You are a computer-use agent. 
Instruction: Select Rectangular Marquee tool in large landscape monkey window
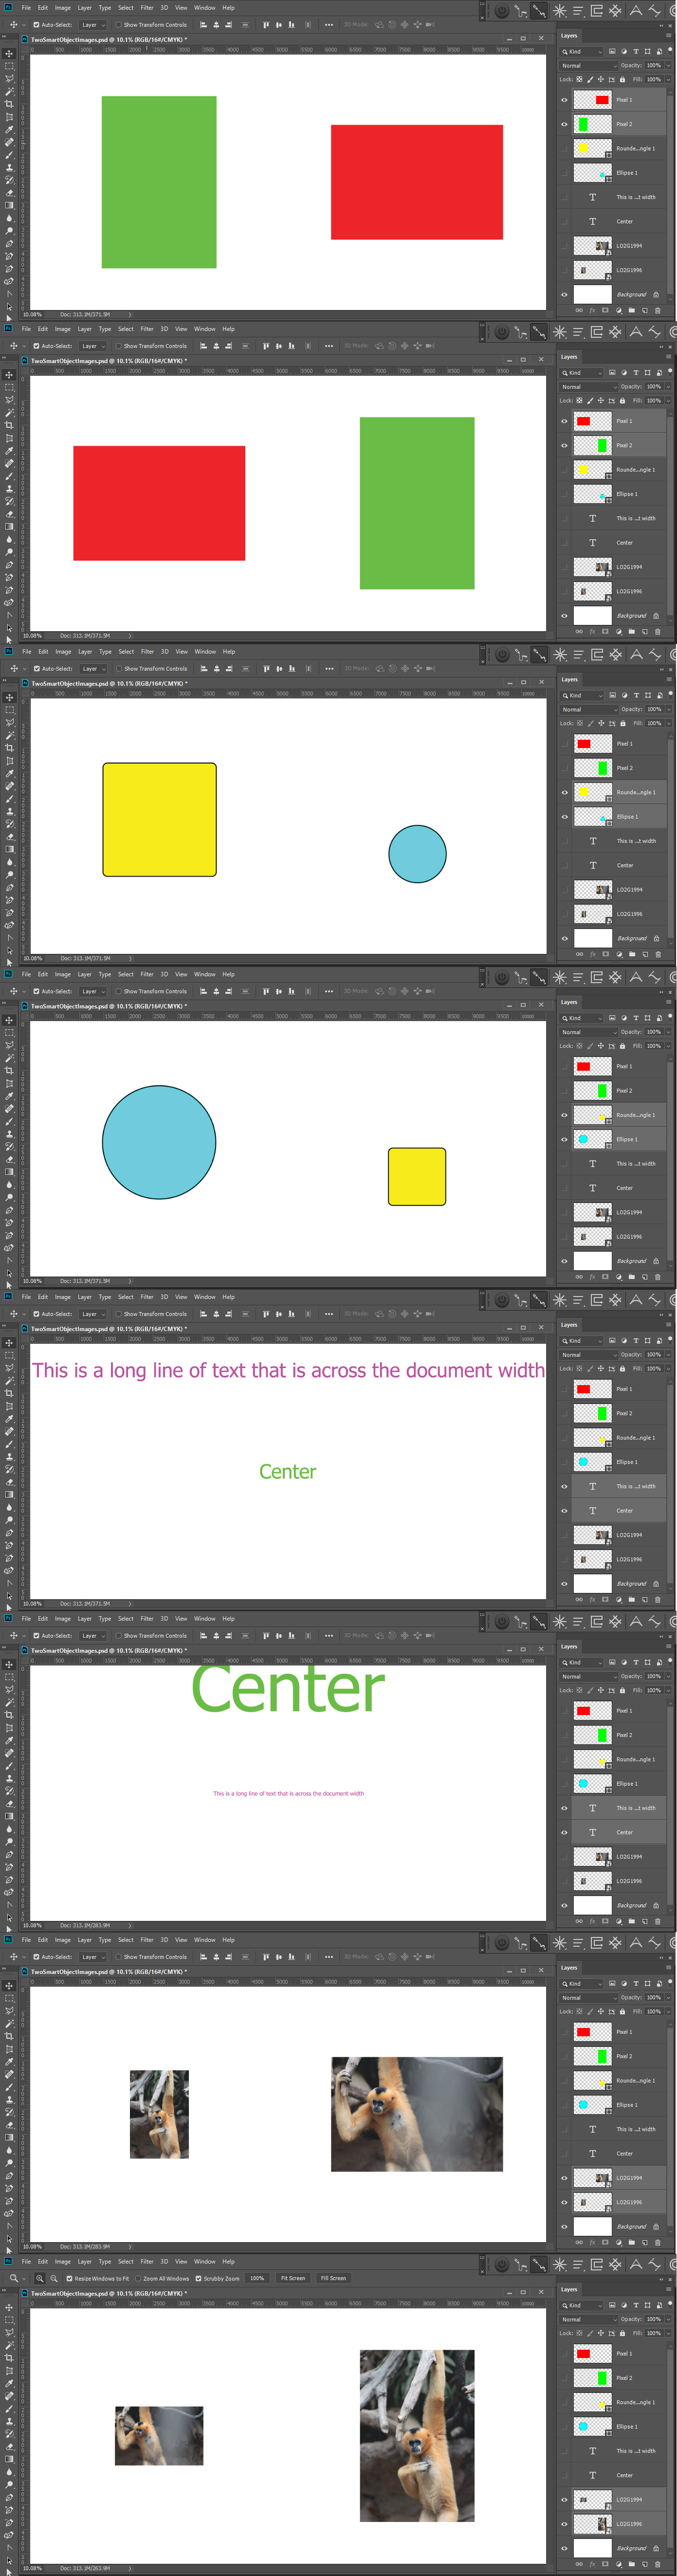[9, 1999]
